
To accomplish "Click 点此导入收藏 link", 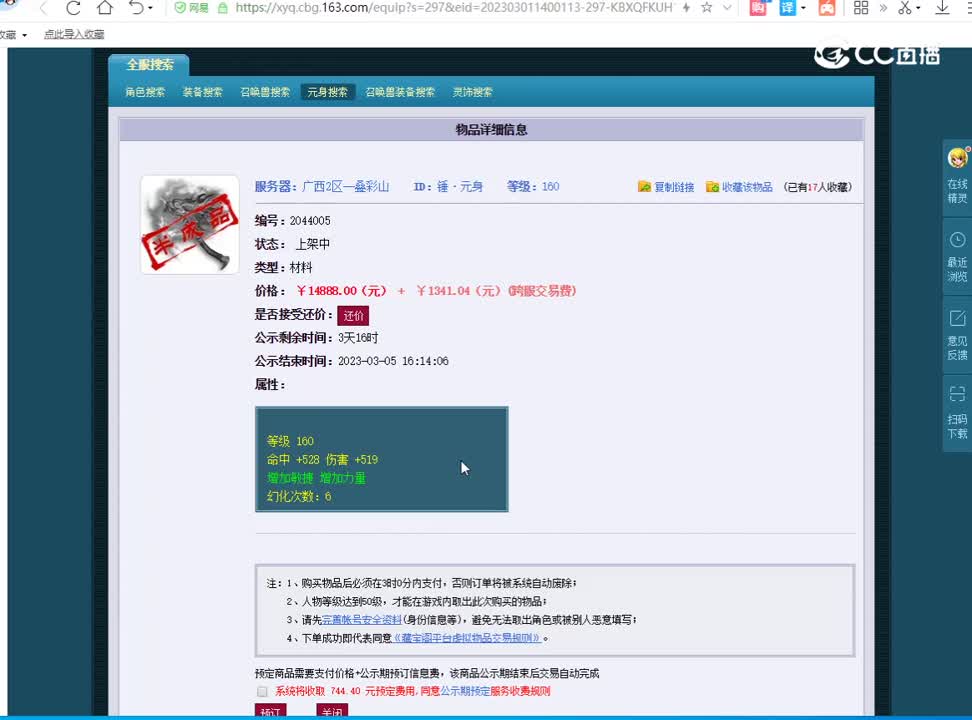I will tap(74, 35).
